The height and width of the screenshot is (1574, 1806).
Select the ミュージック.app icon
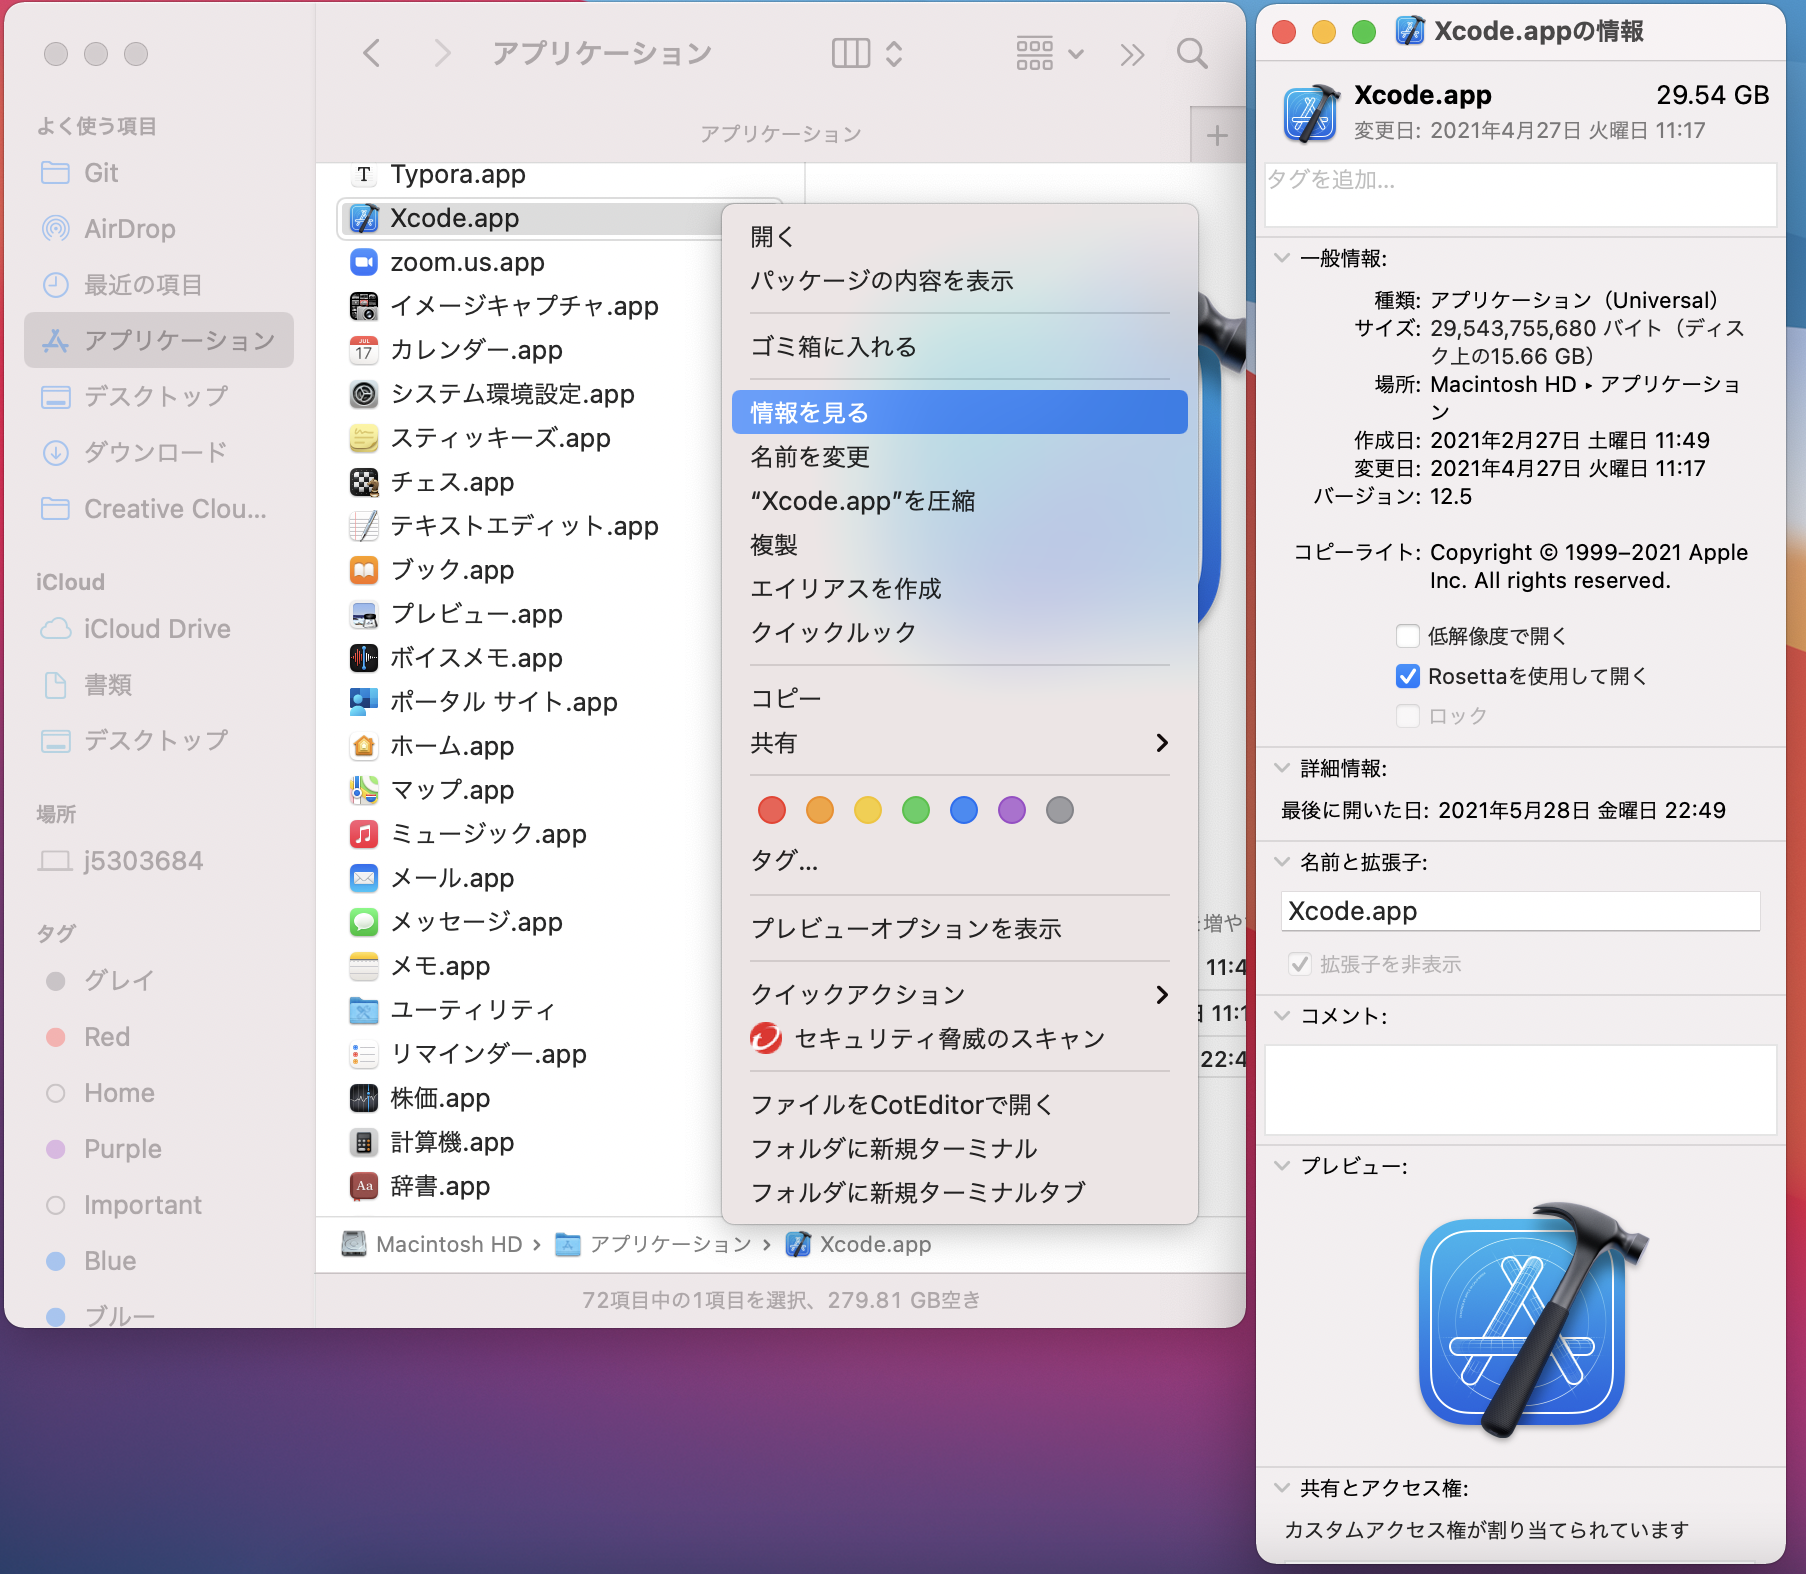(x=364, y=834)
